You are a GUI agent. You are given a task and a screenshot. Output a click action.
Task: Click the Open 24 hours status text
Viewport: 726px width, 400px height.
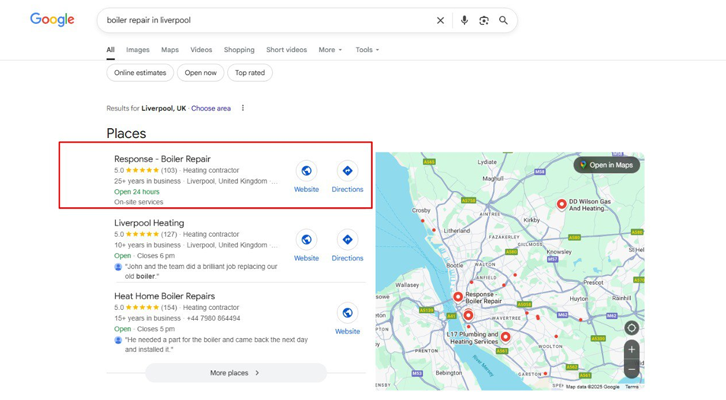tap(137, 192)
